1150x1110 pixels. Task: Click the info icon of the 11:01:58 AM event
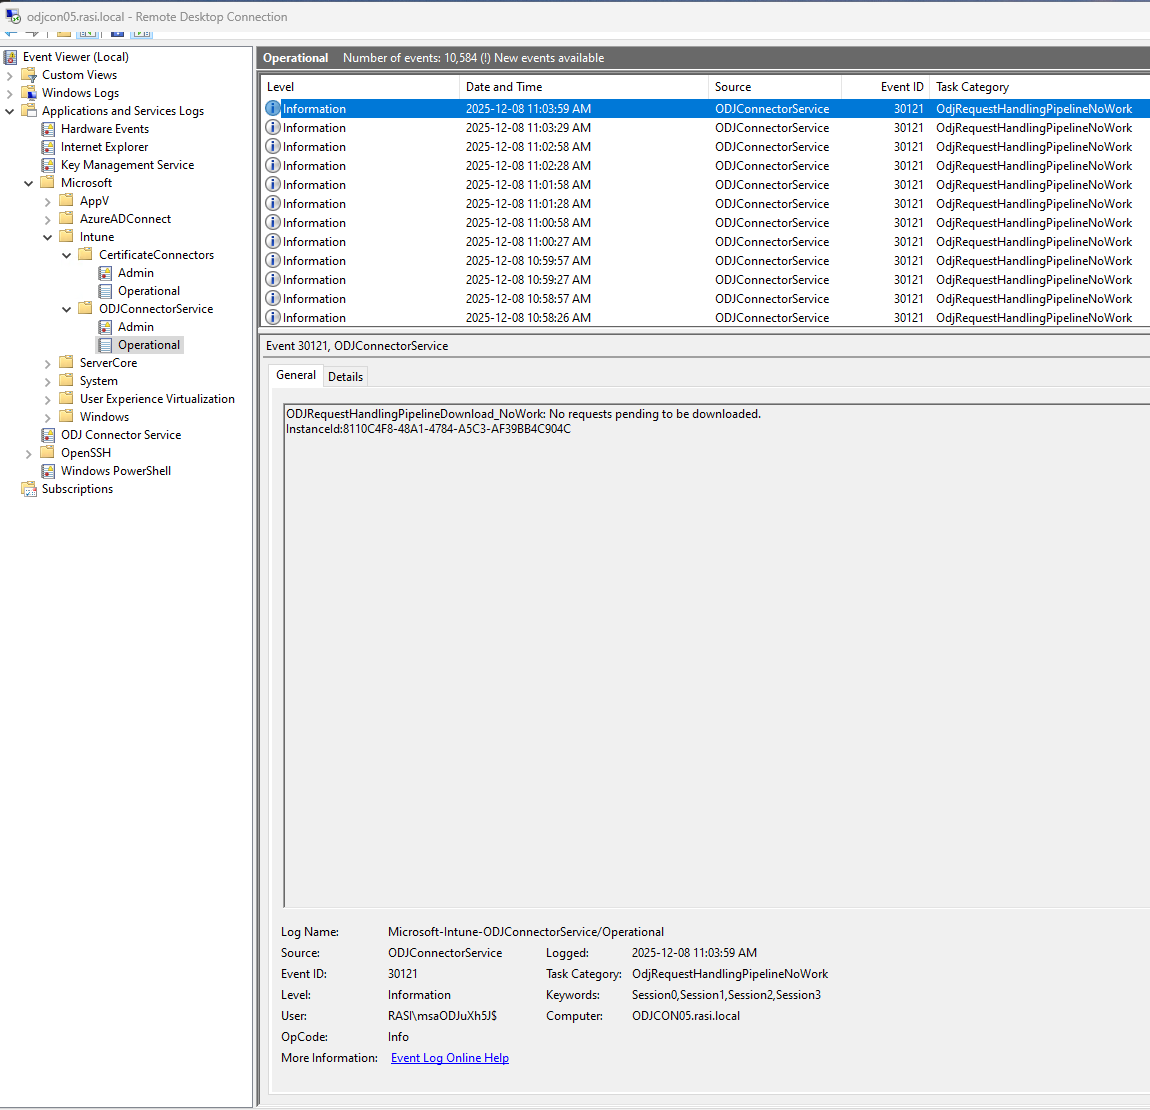point(273,185)
